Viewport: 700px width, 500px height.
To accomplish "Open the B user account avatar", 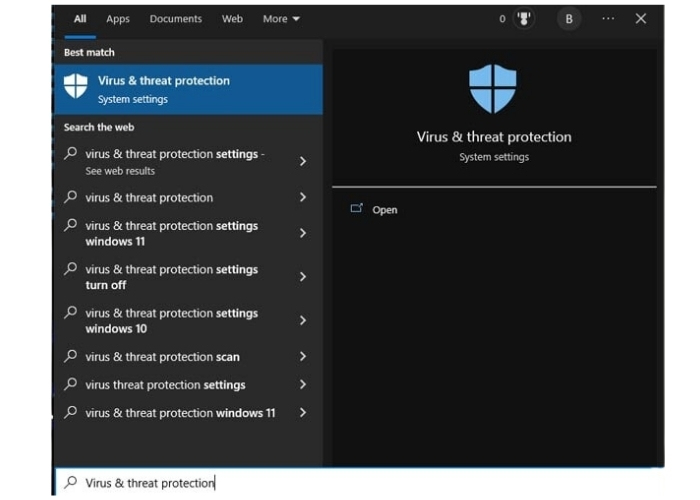I will (569, 19).
